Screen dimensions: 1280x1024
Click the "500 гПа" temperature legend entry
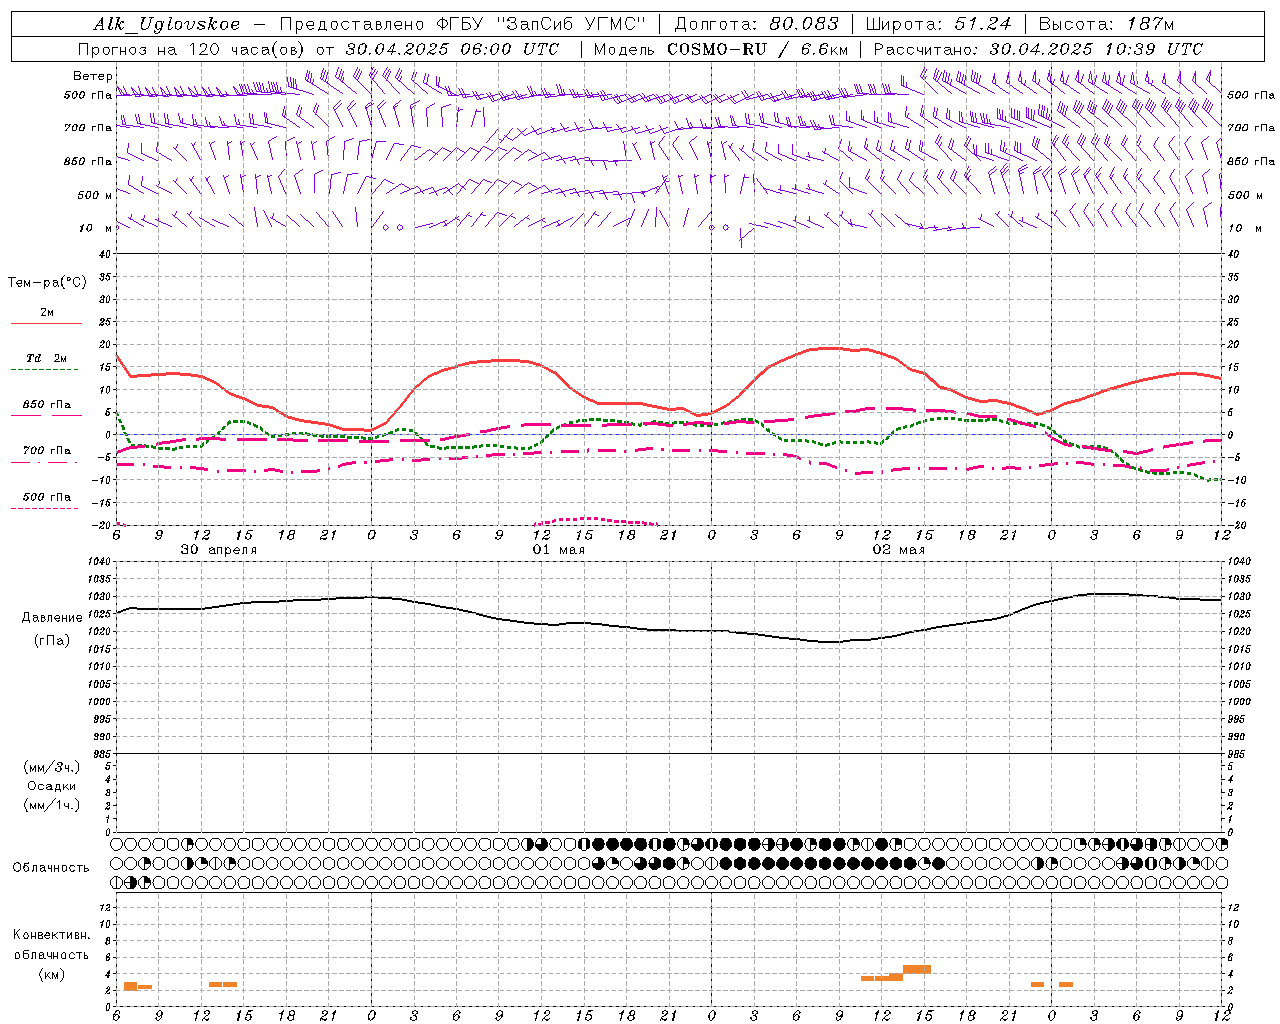(47, 497)
